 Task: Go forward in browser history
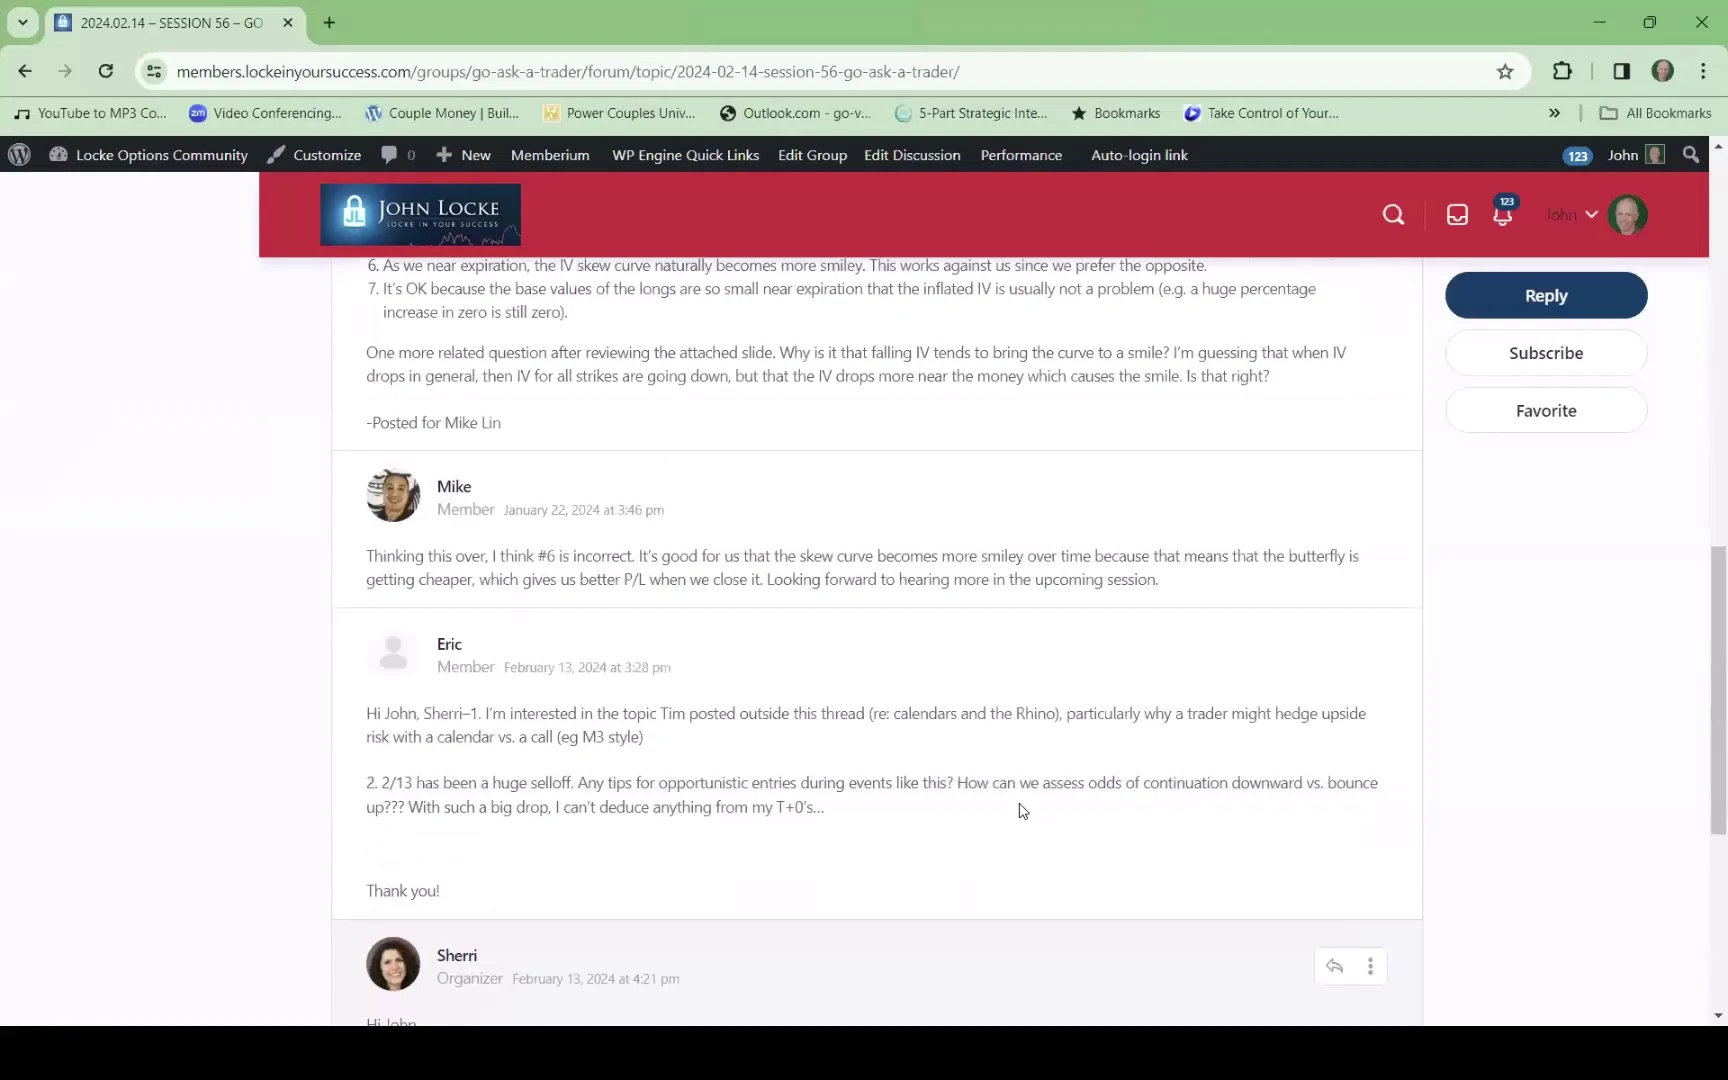click(65, 71)
